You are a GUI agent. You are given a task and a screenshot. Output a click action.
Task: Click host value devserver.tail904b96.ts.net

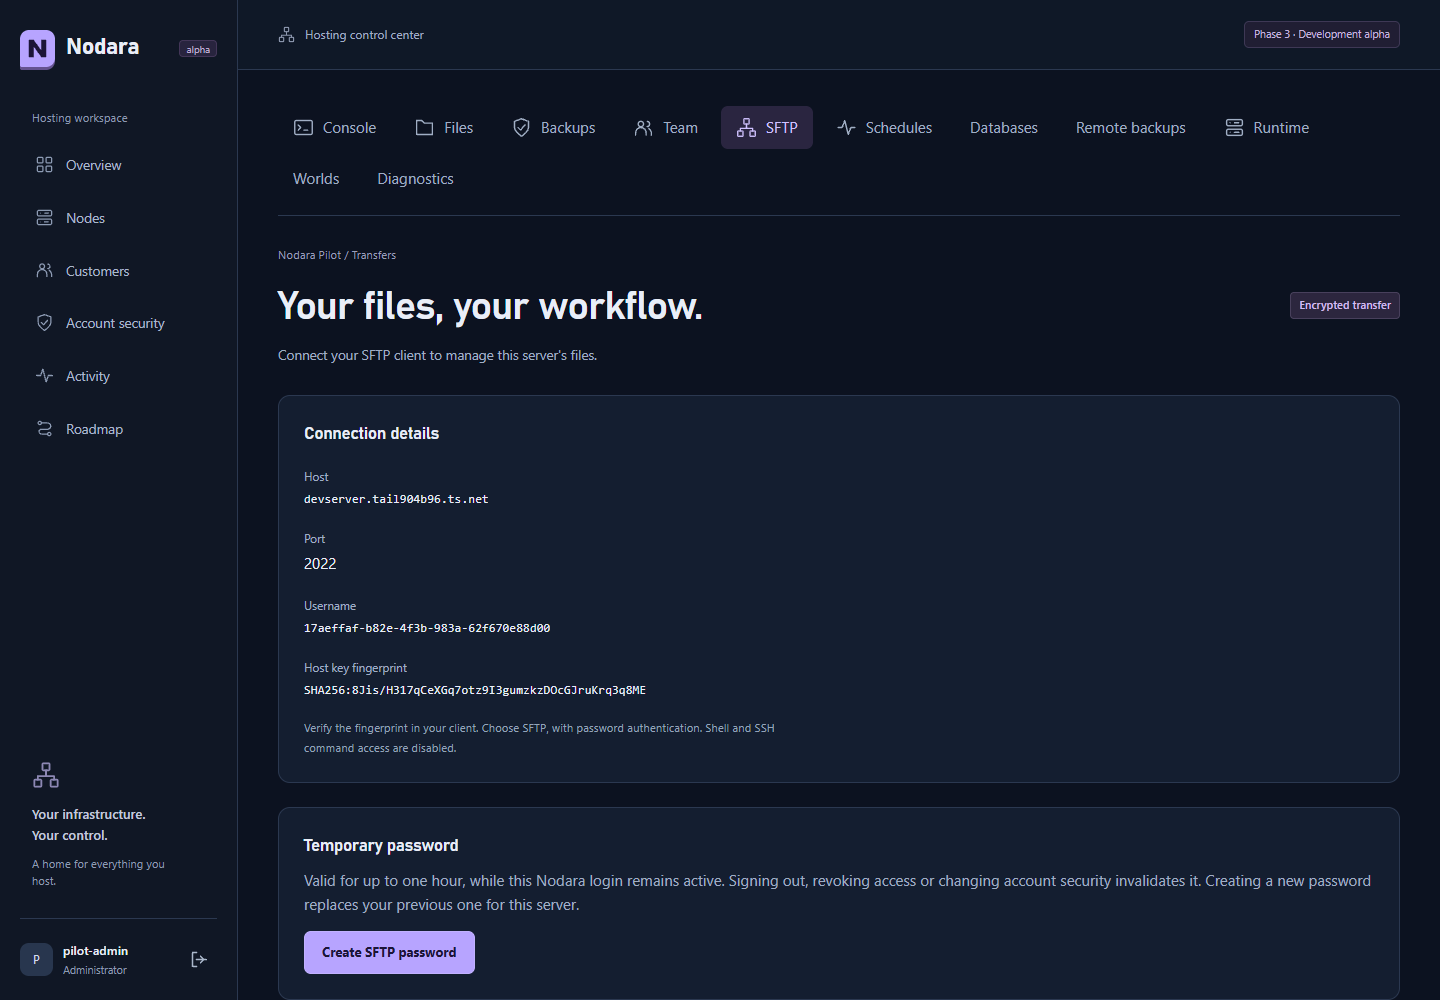coord(396,499)
